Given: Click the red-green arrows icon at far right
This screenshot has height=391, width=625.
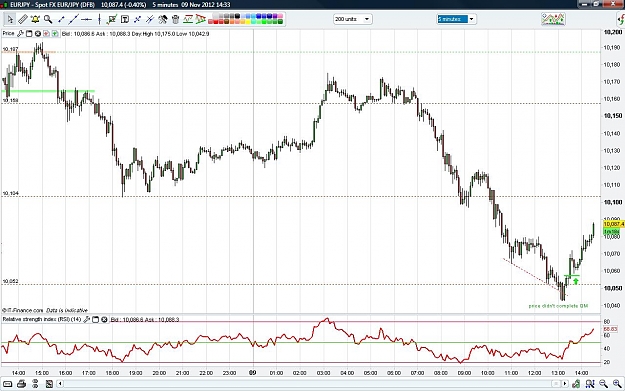Looking at the screenshot, I should 621,19.
